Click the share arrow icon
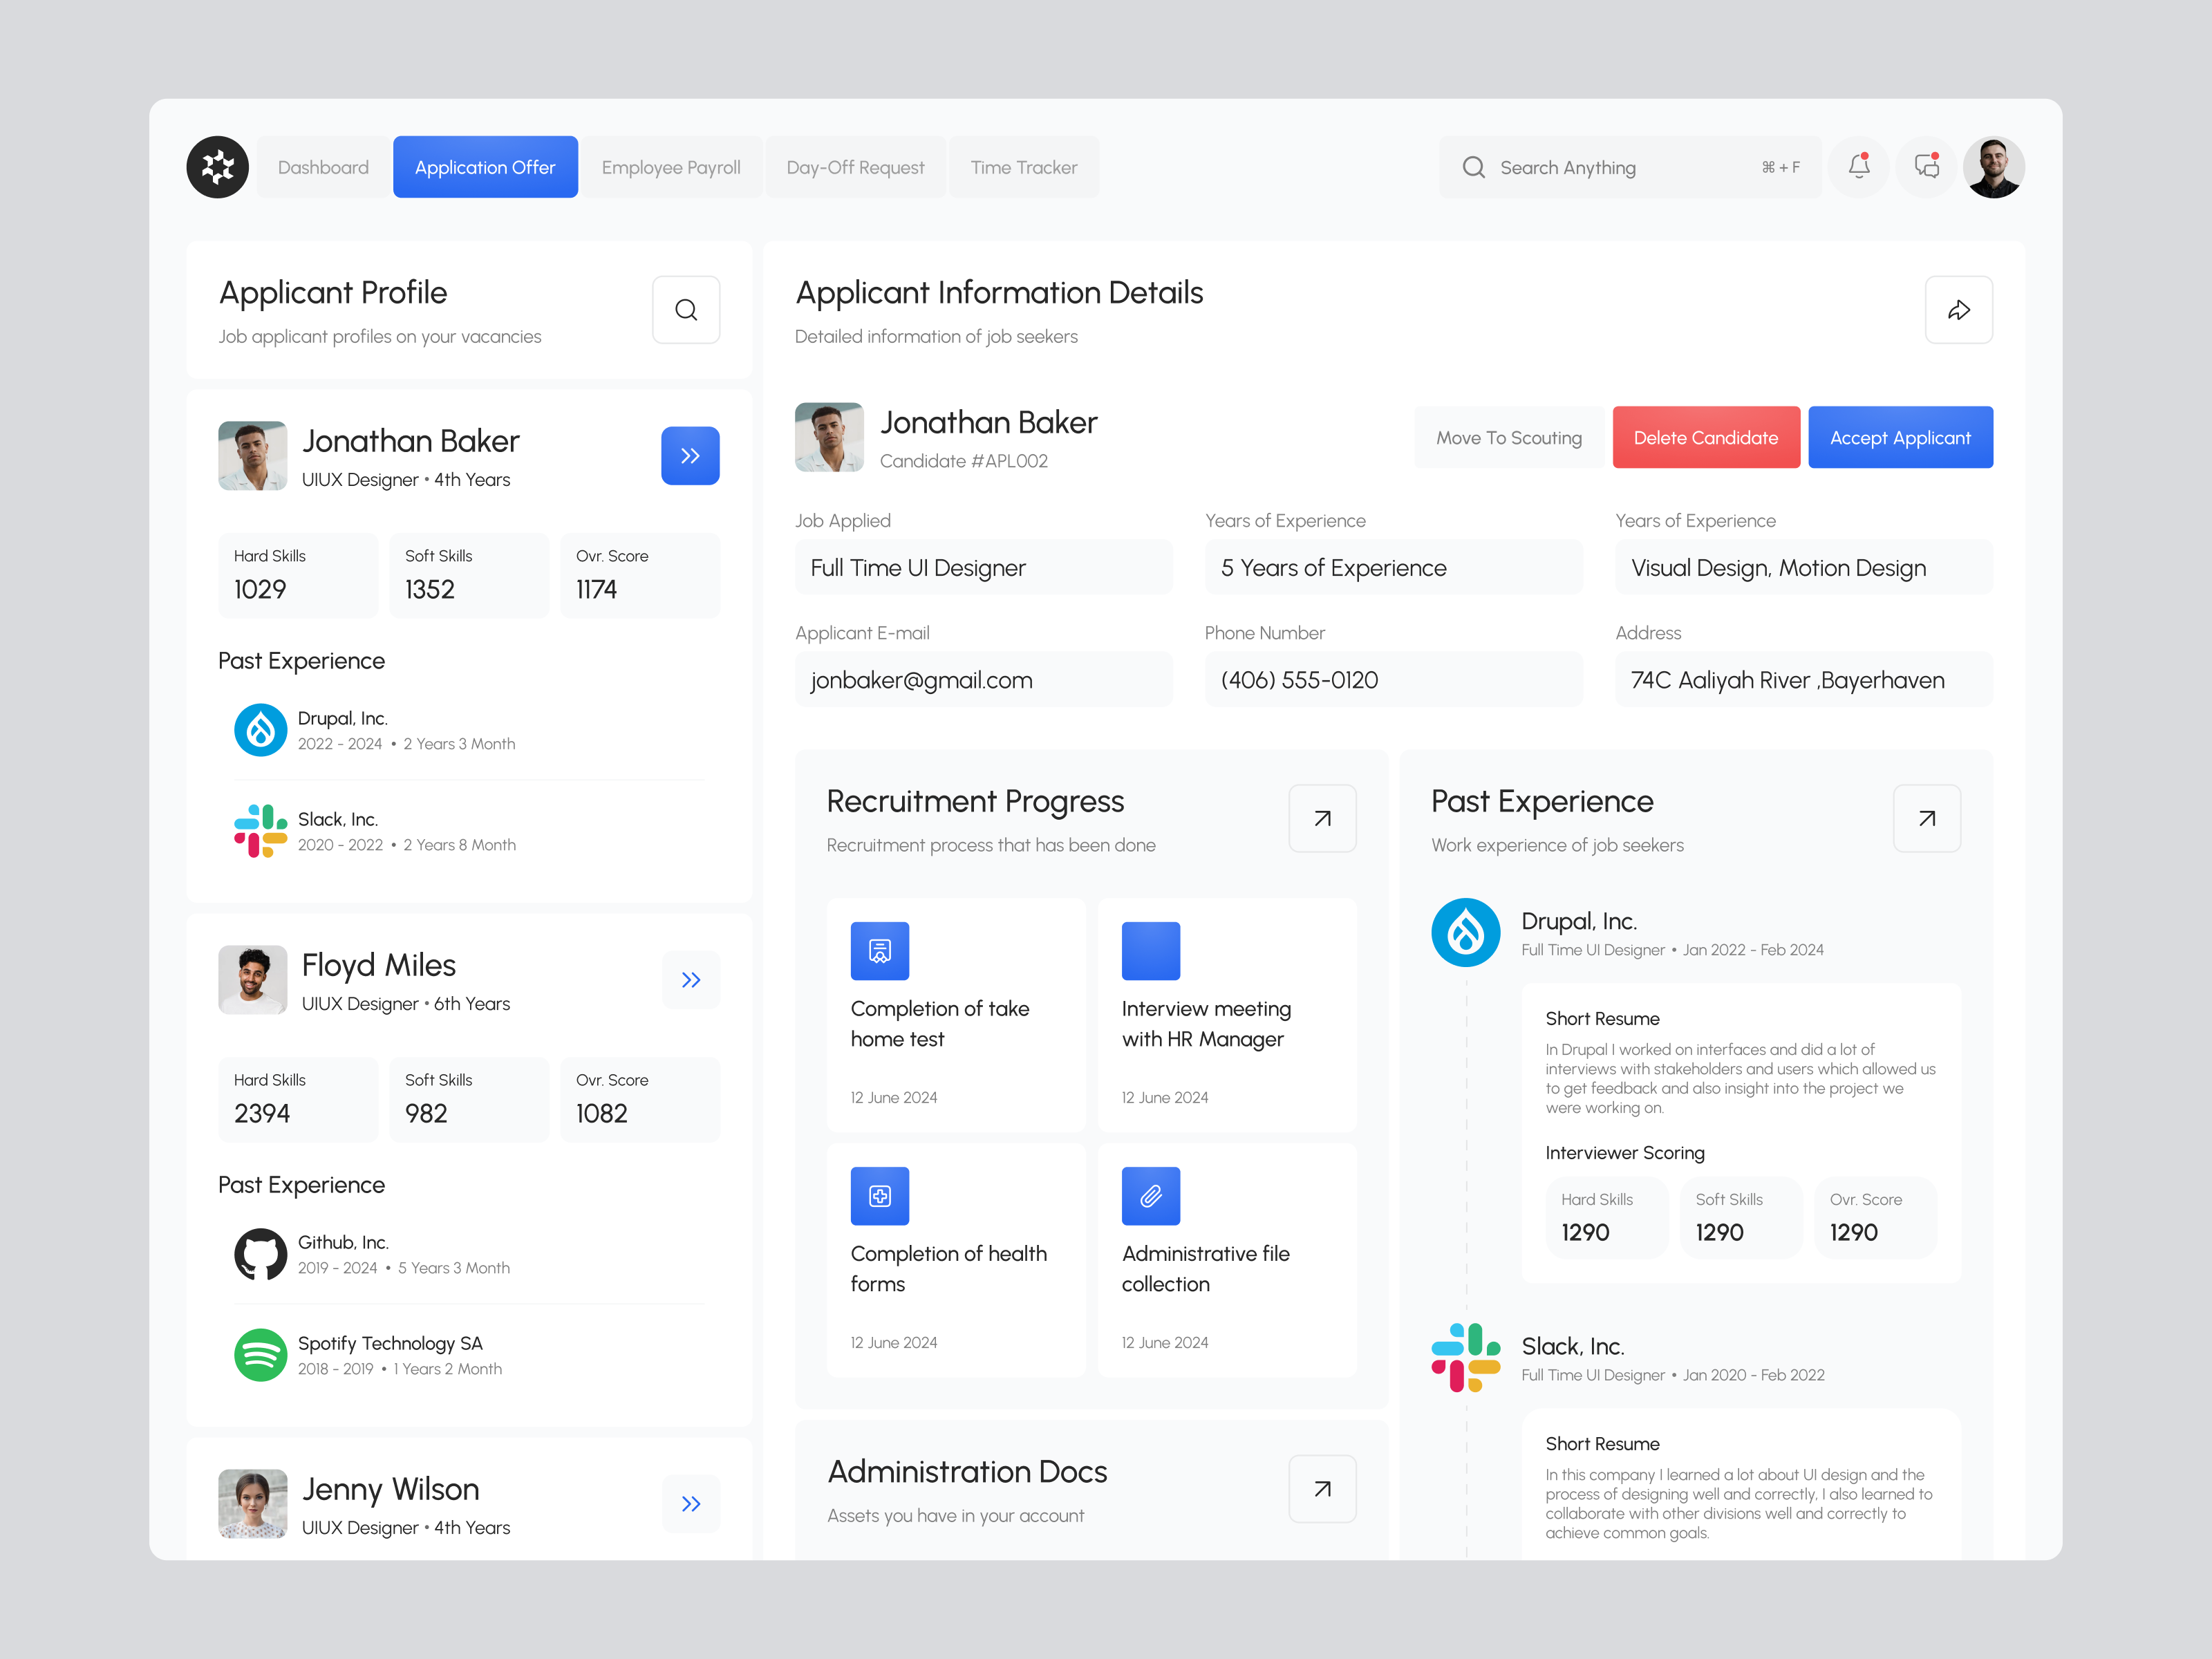Image resolution: width=2212 pixels, height=1659 pixels. coord(1958,310)
